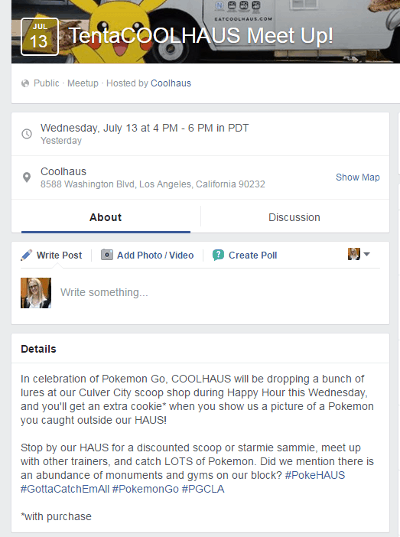400x537 pixels.
Task: Click the camera Add Photo / Video icon
Action: 107,255
